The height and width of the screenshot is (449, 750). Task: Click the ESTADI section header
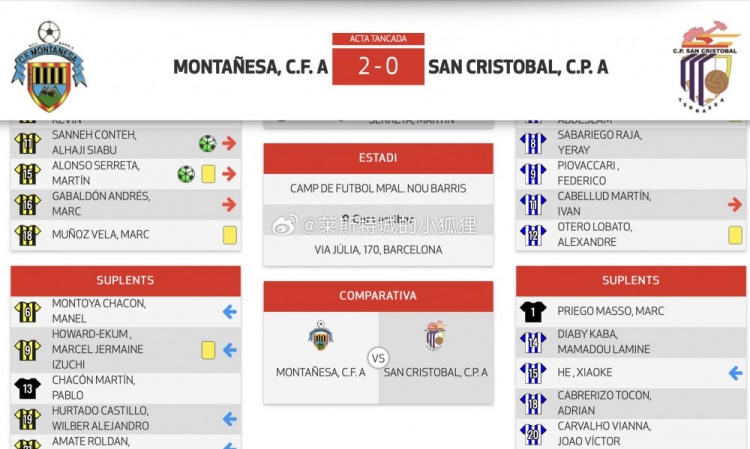point(378,158)
